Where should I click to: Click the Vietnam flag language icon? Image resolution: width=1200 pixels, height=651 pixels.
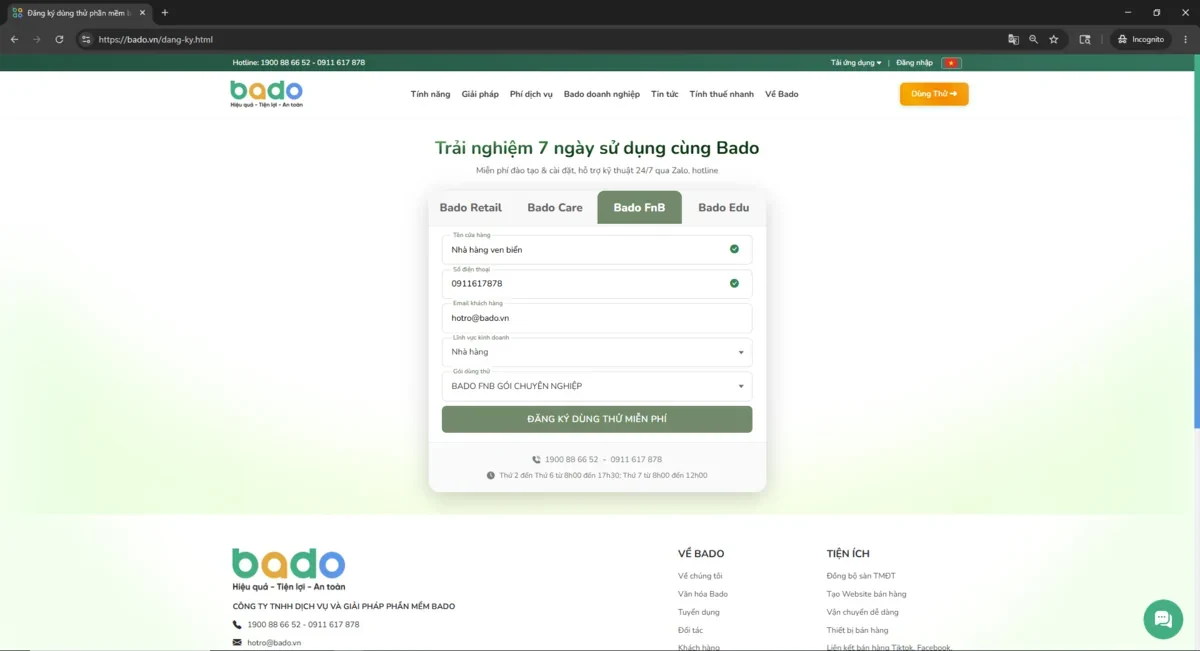click(x=951, y=63)
